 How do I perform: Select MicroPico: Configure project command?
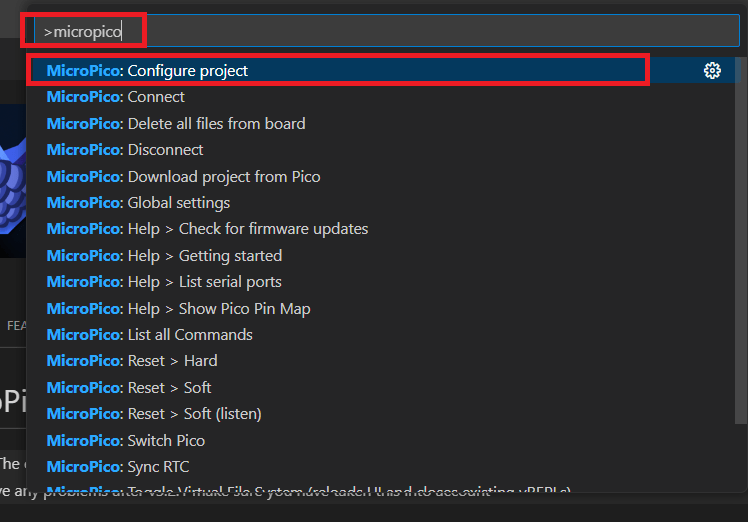147,71
